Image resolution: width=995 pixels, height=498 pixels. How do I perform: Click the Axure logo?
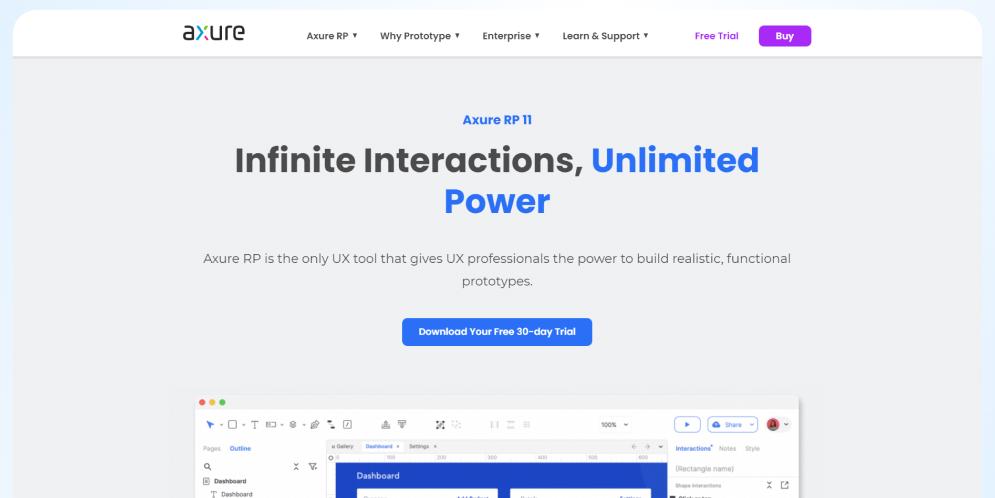214,33
